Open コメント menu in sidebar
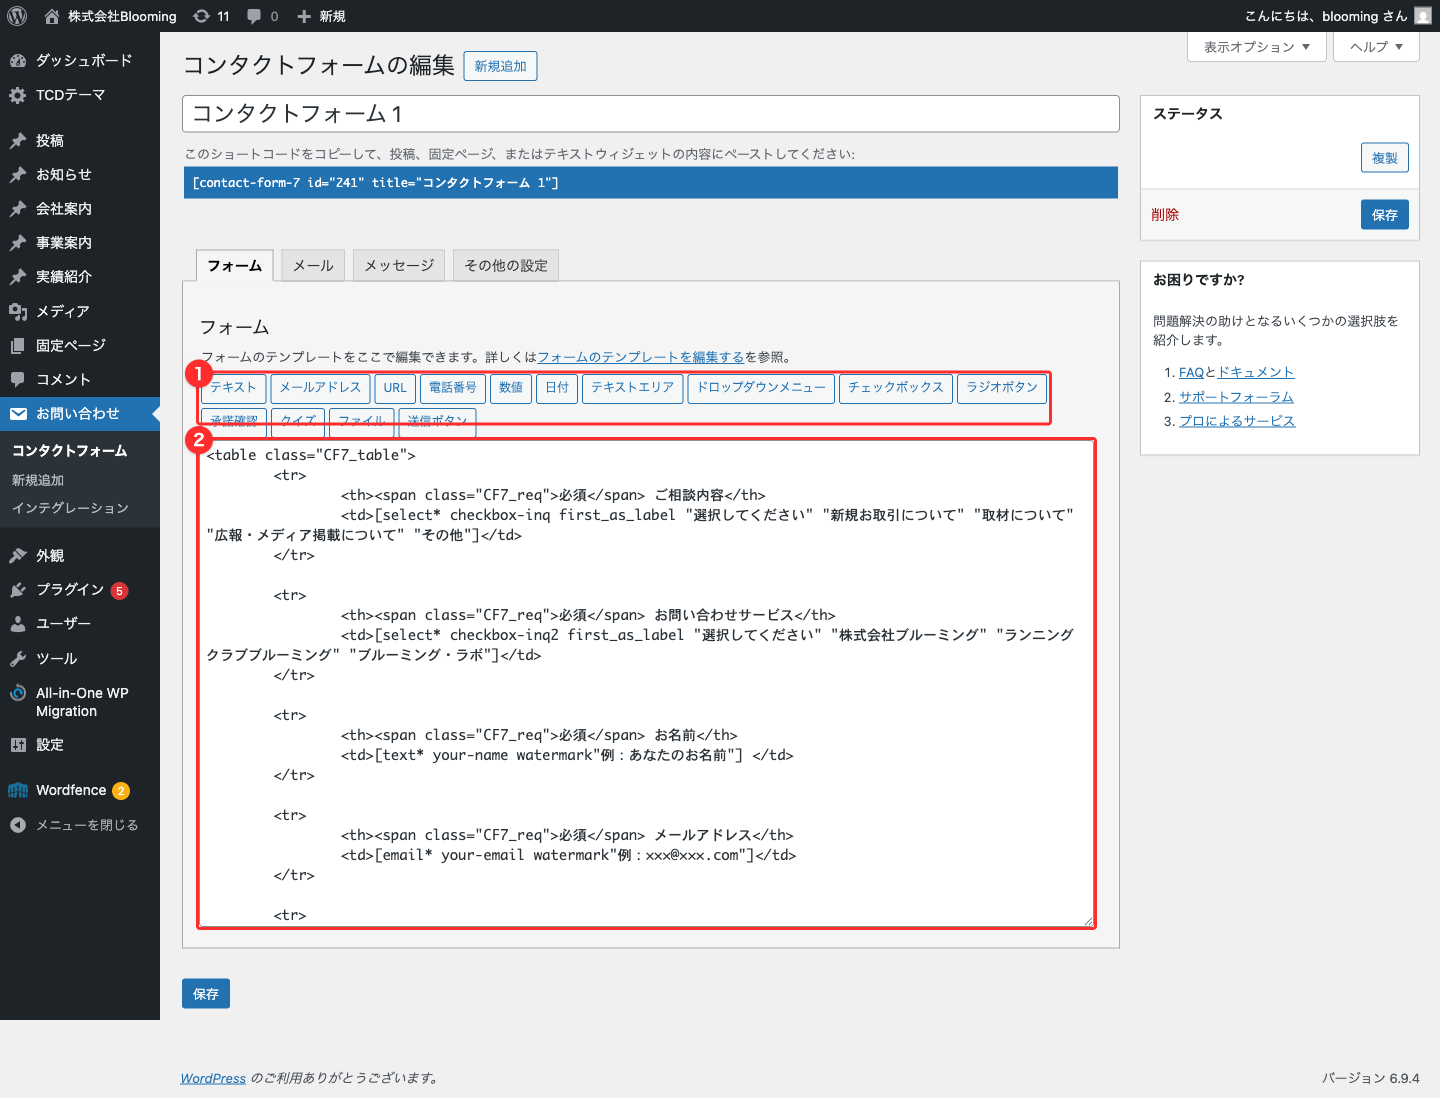This screenshot has width=1440, height=1098. pyautogui.click(x=80, y=379)
